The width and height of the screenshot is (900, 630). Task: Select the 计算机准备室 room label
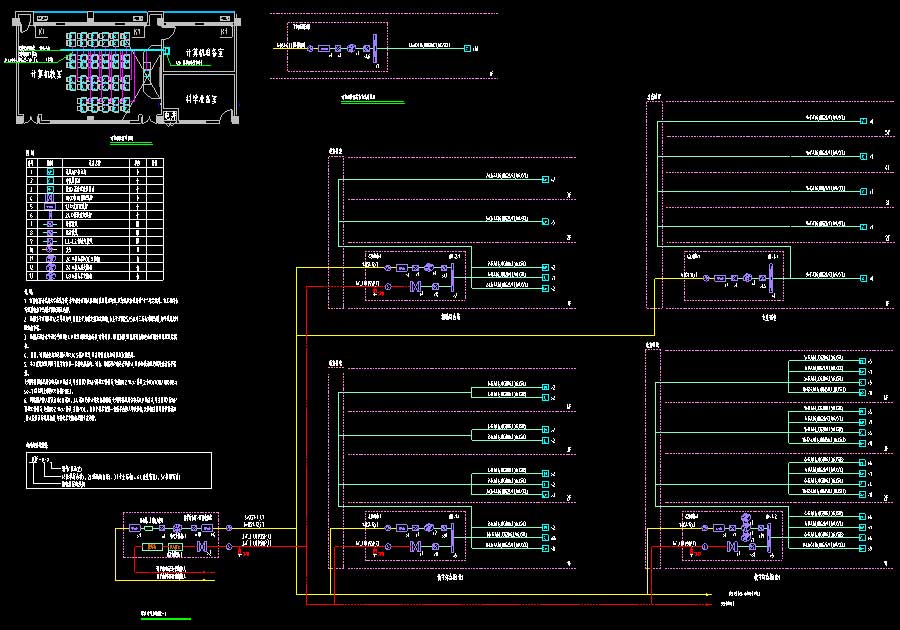point(204,53)
